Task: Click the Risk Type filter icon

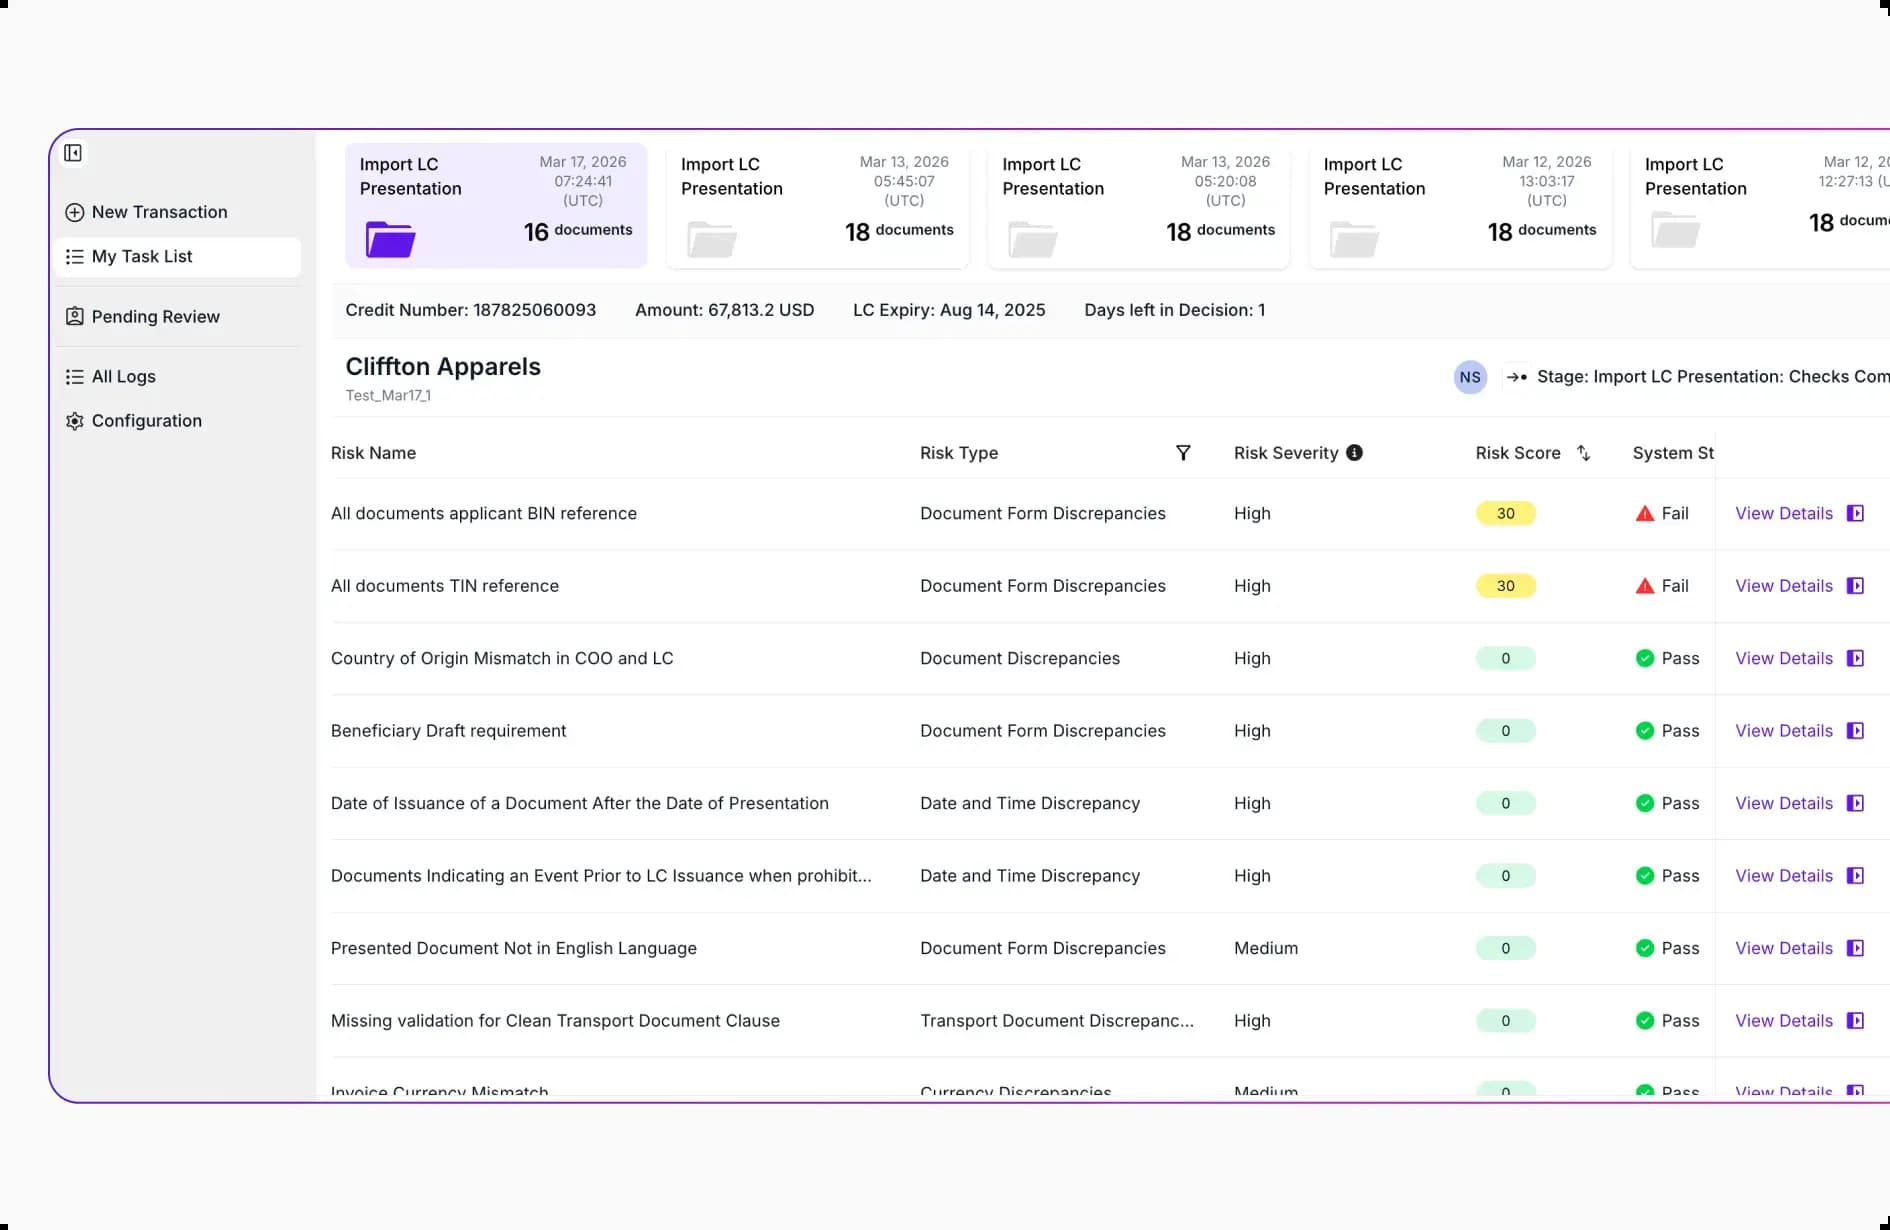Action: pyautogui.click(x=1183, y=453)
